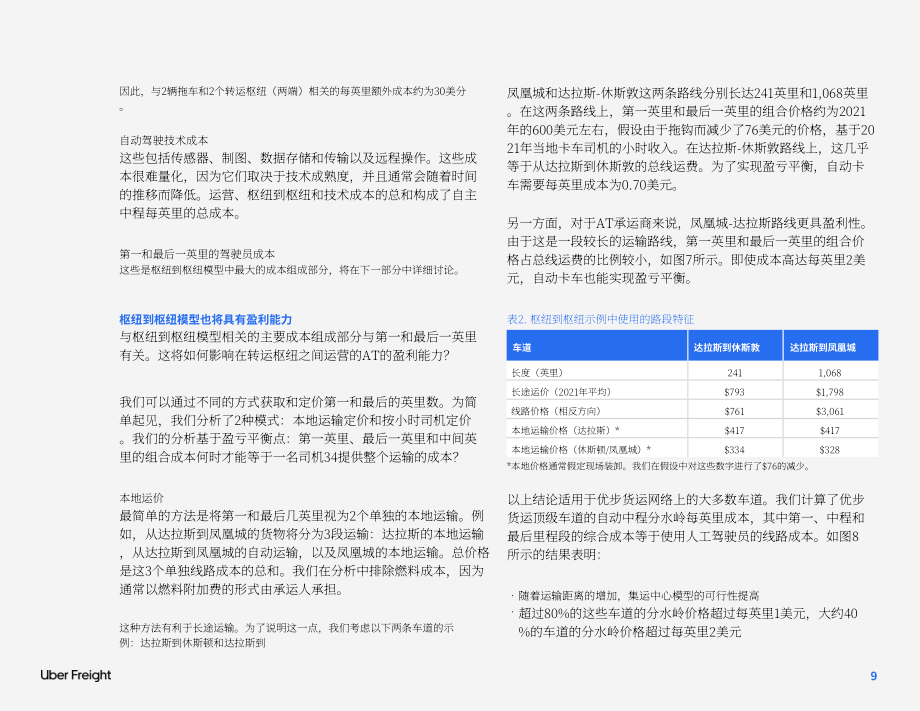The image size is (920, 711).
Task: Click the $761 table cell
Action: [735, 411]
